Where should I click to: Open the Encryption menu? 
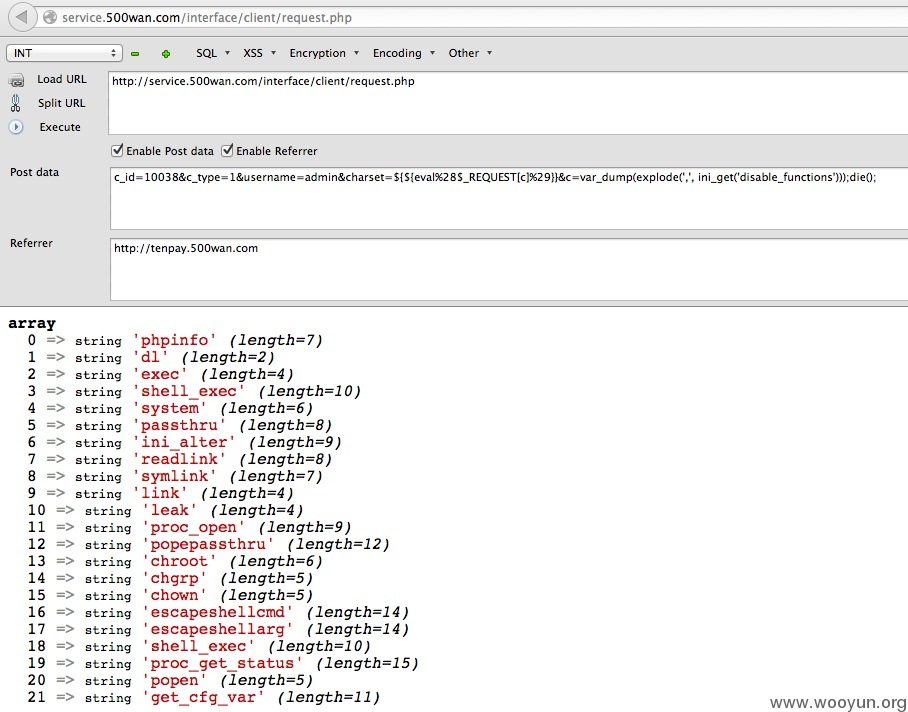(324, 53)
